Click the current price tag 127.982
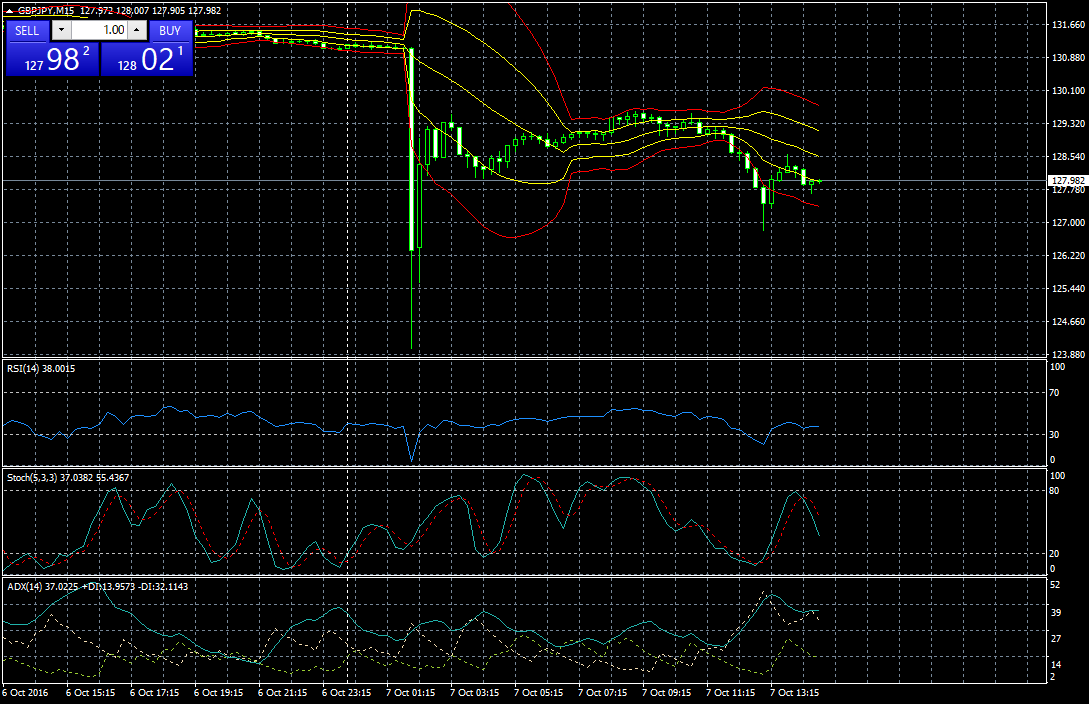The width and height of the screenshot is (1089, 704). (x=1067, y=181)
